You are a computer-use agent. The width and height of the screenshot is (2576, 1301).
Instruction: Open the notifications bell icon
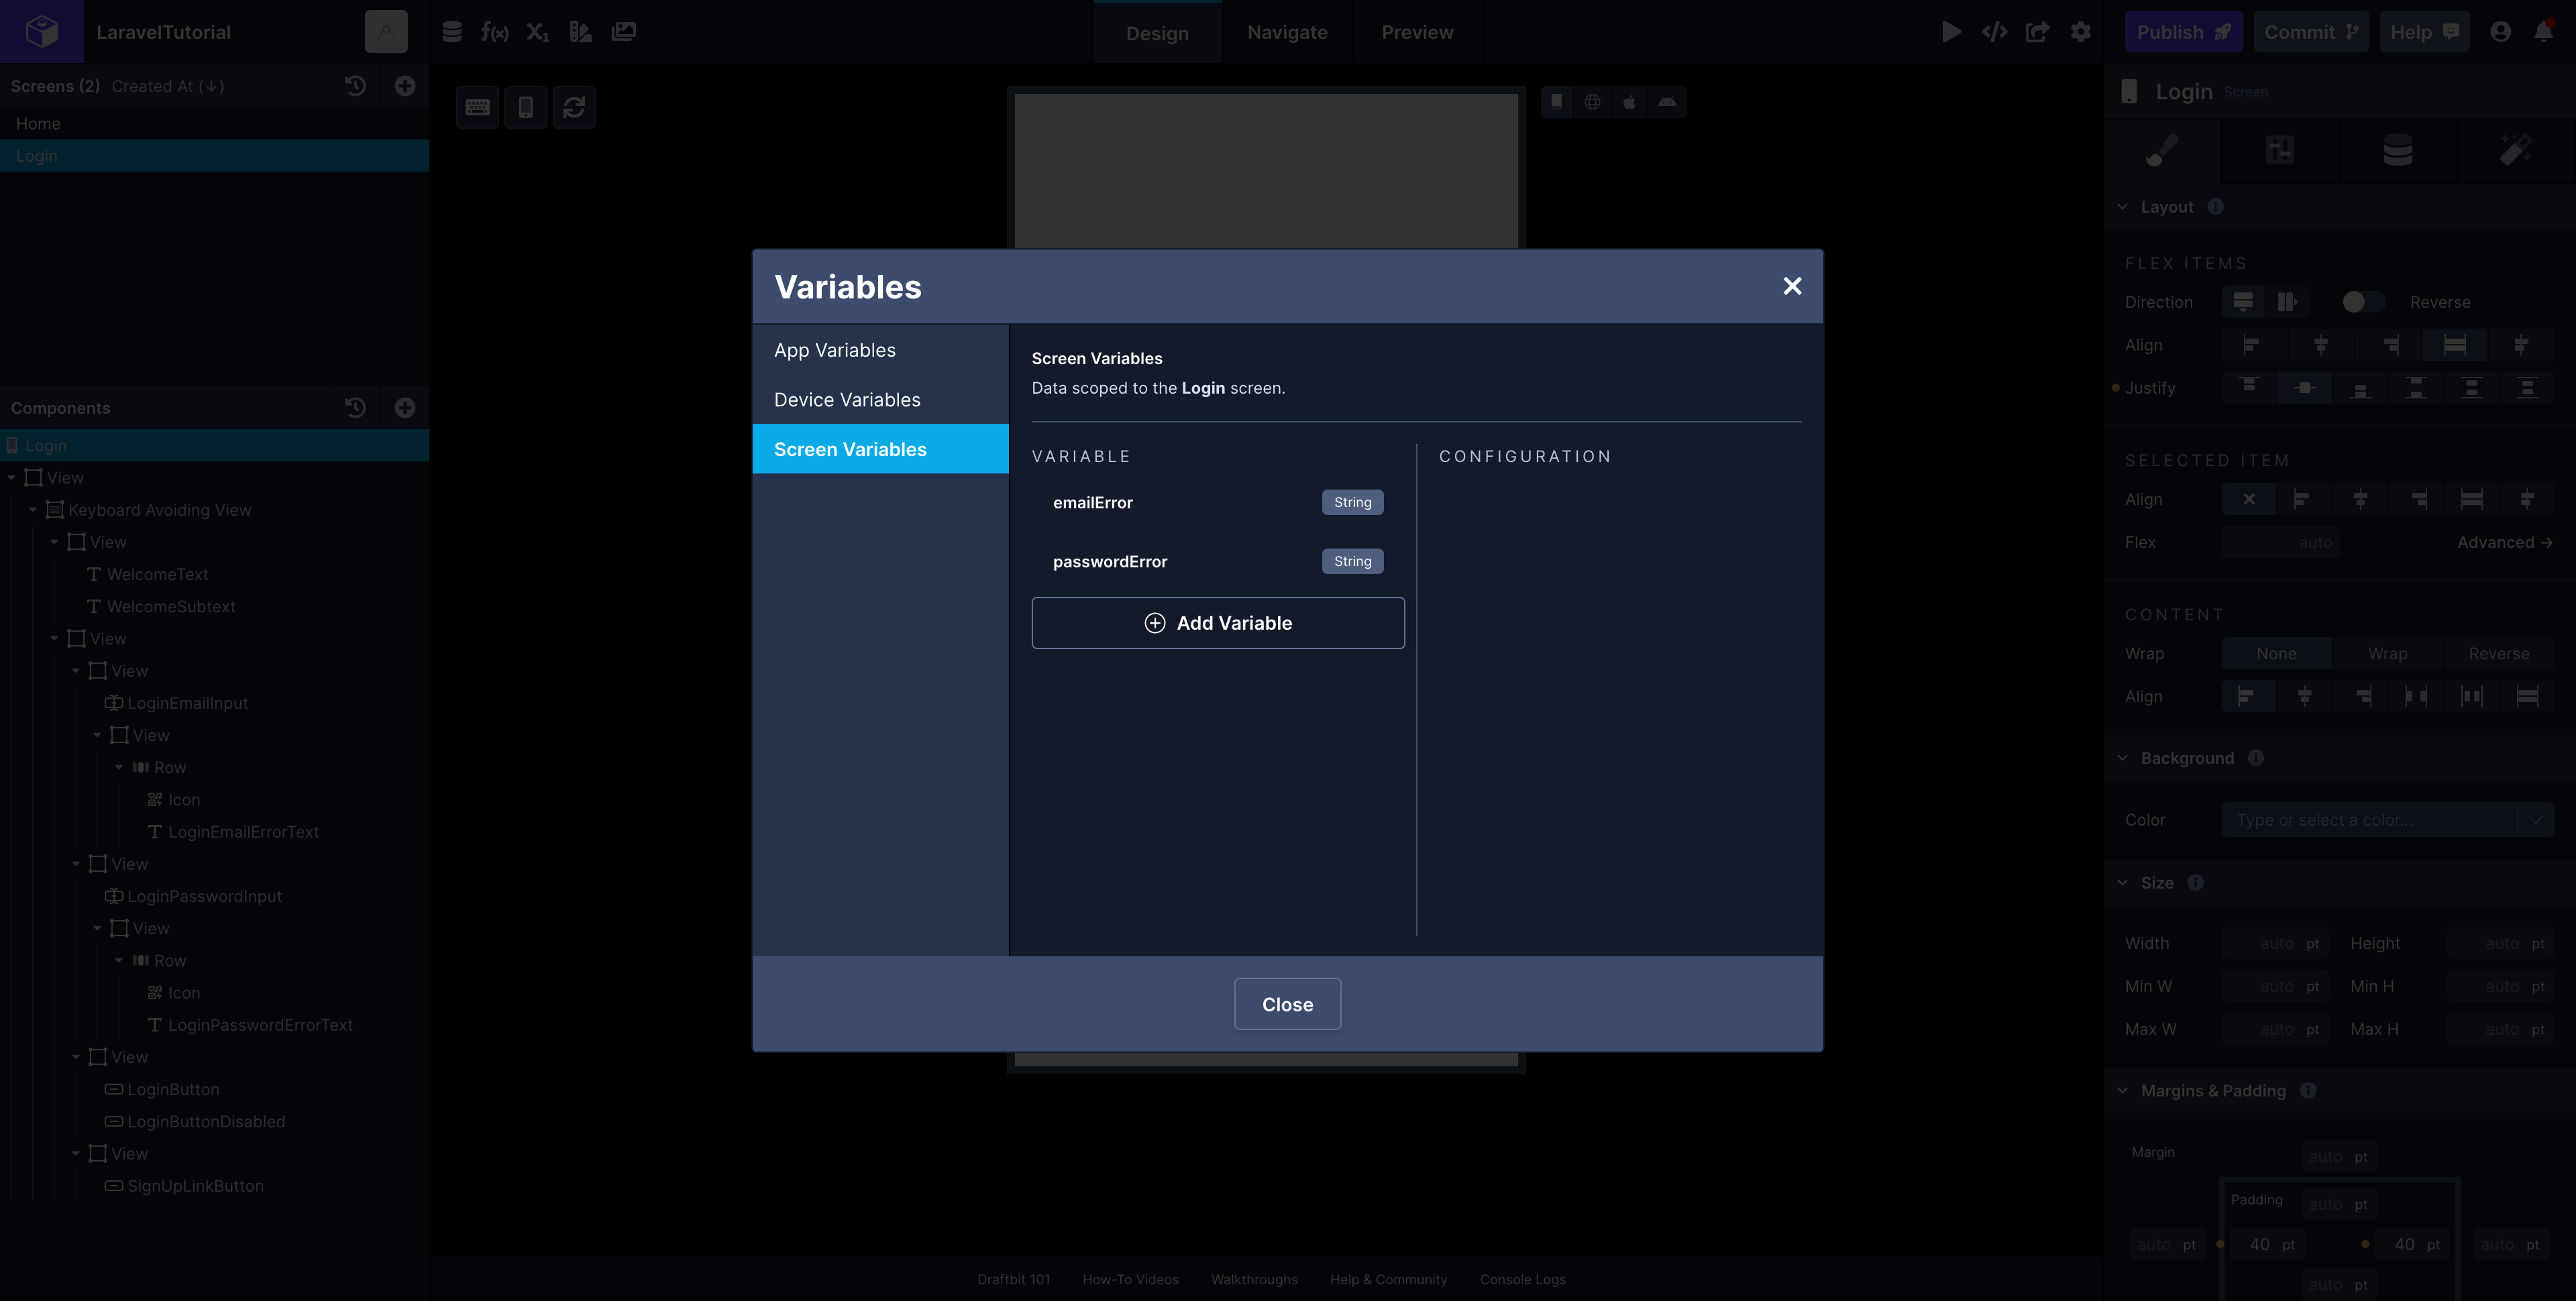(x=2544, y=32)
